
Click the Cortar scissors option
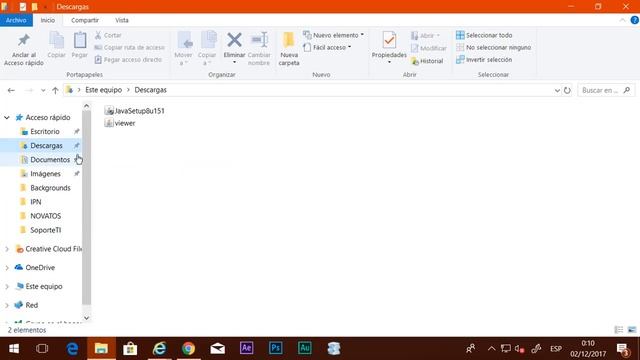[108, 36]
